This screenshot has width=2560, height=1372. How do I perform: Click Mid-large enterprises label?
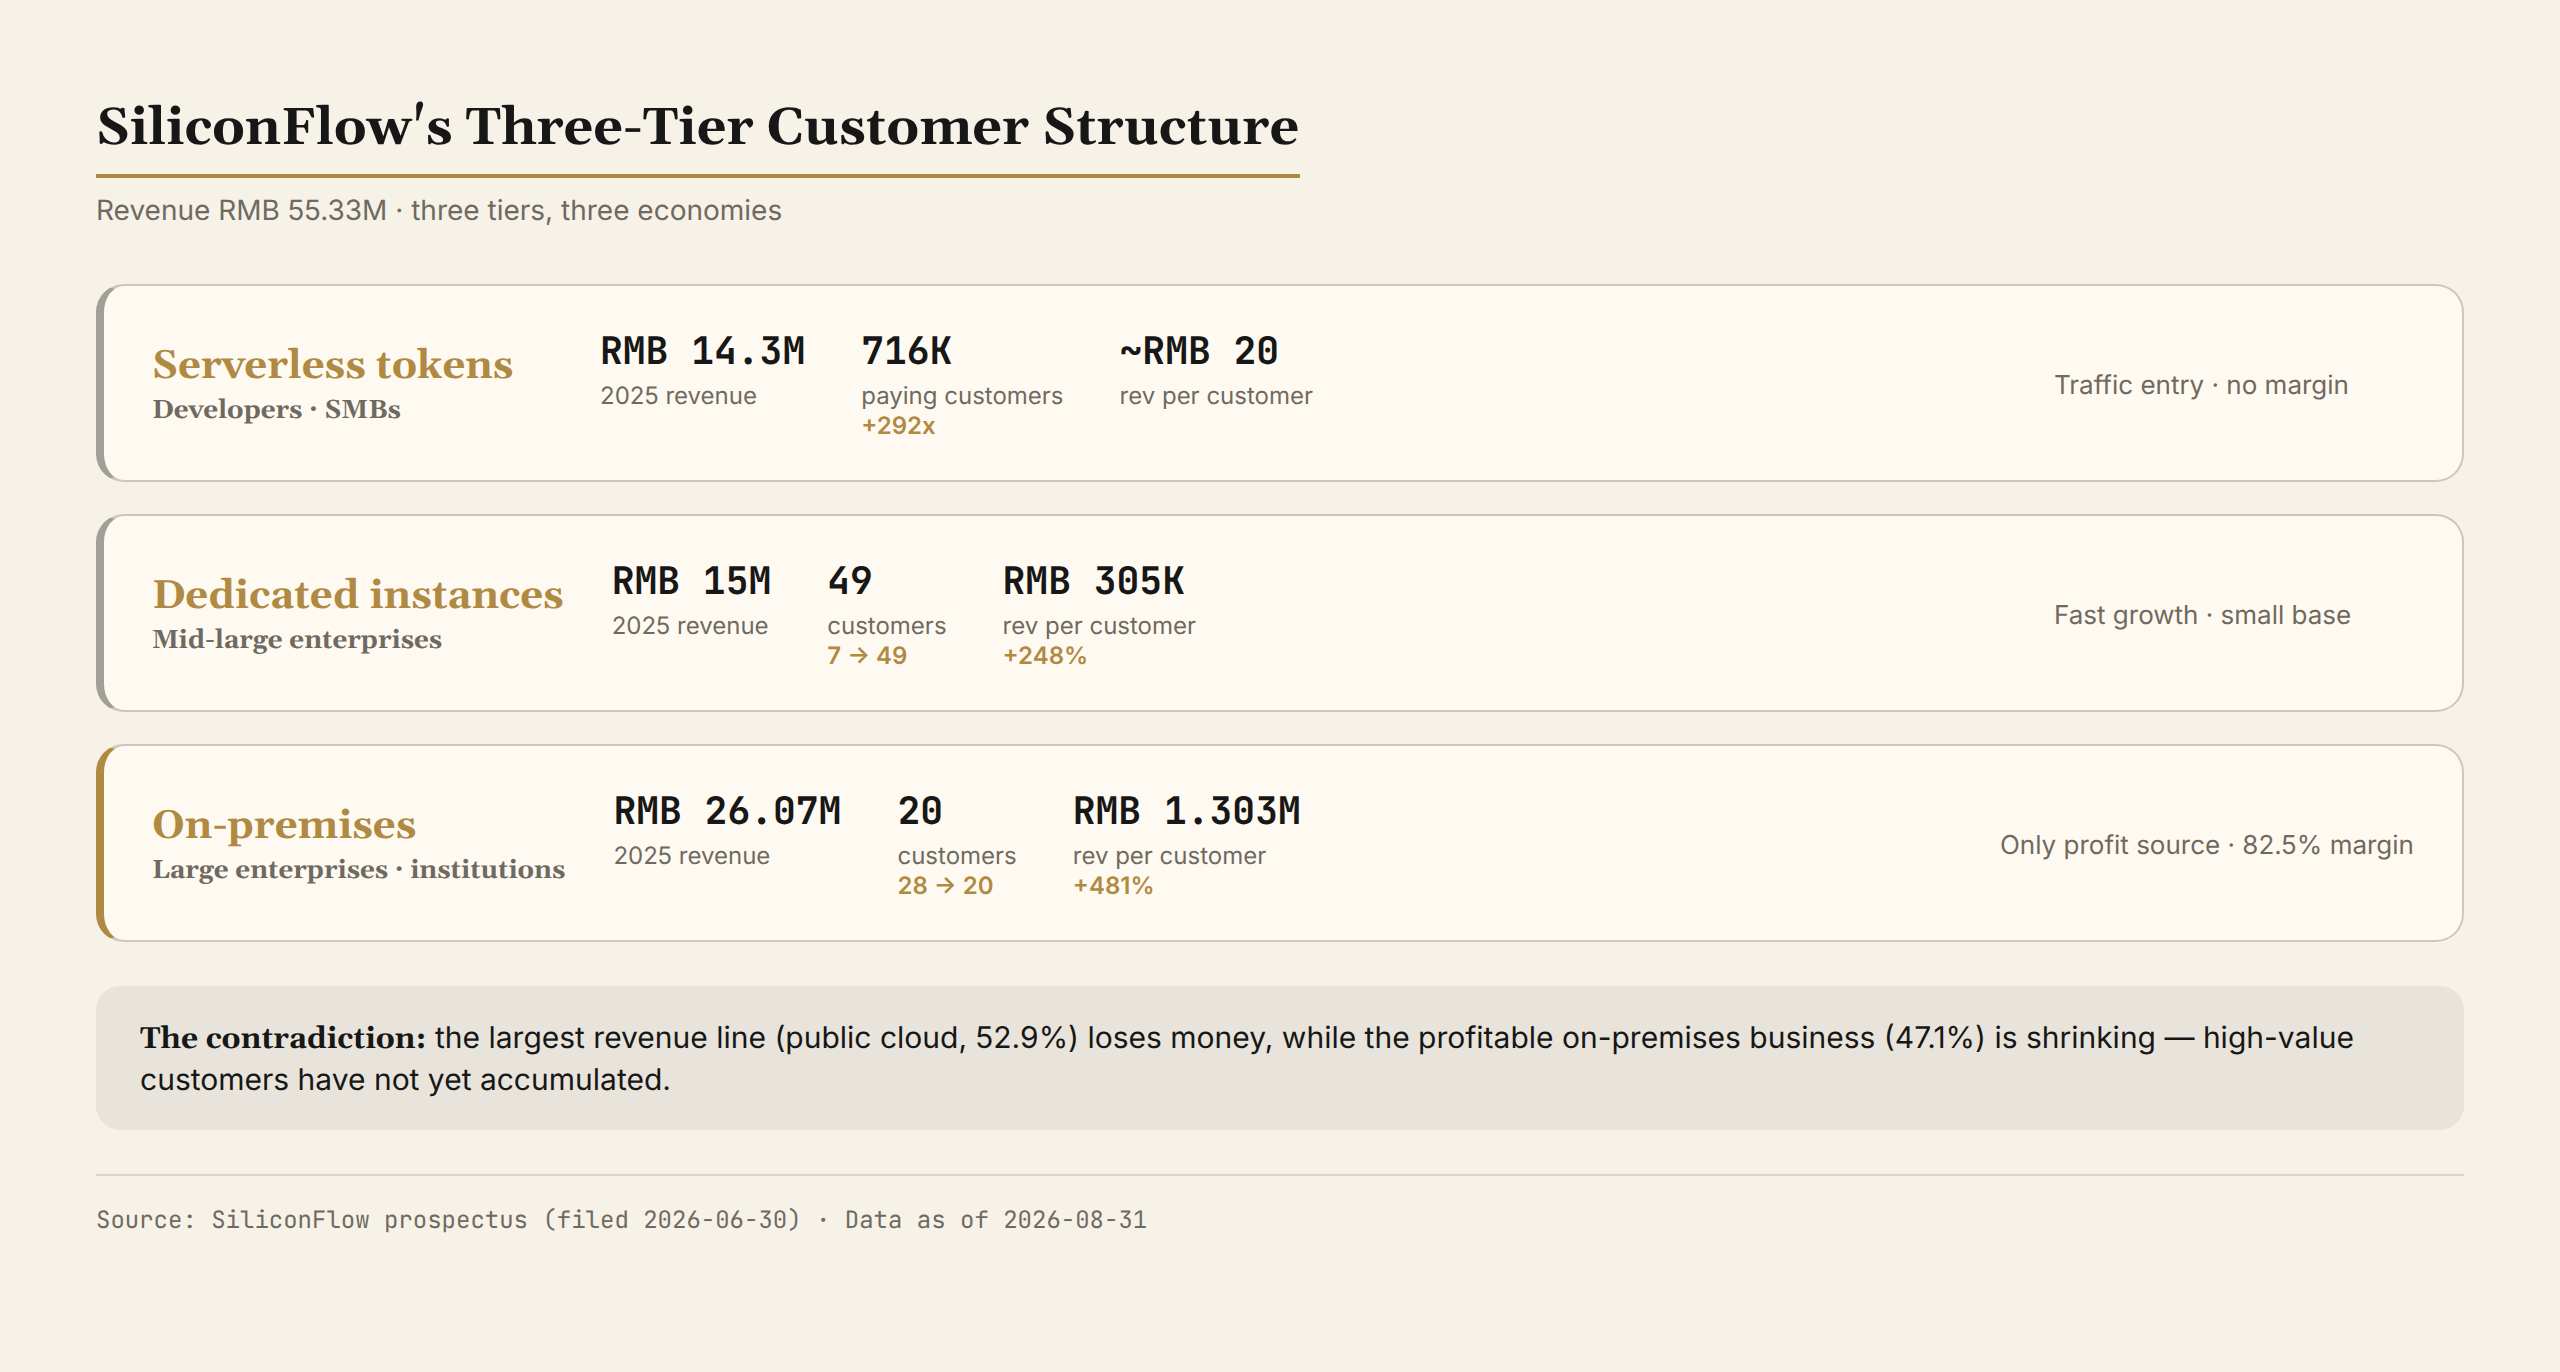tap(297, 639)
